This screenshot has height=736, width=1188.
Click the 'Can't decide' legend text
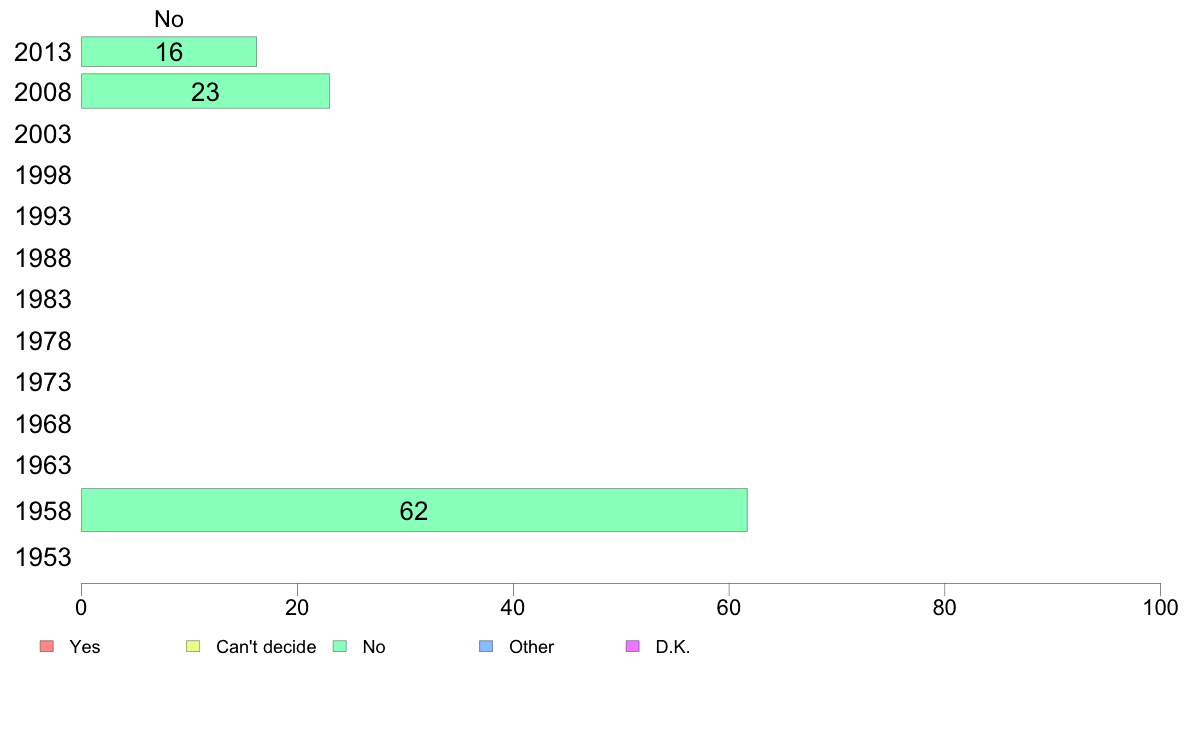pyautogui.click(x=266, y=647)
